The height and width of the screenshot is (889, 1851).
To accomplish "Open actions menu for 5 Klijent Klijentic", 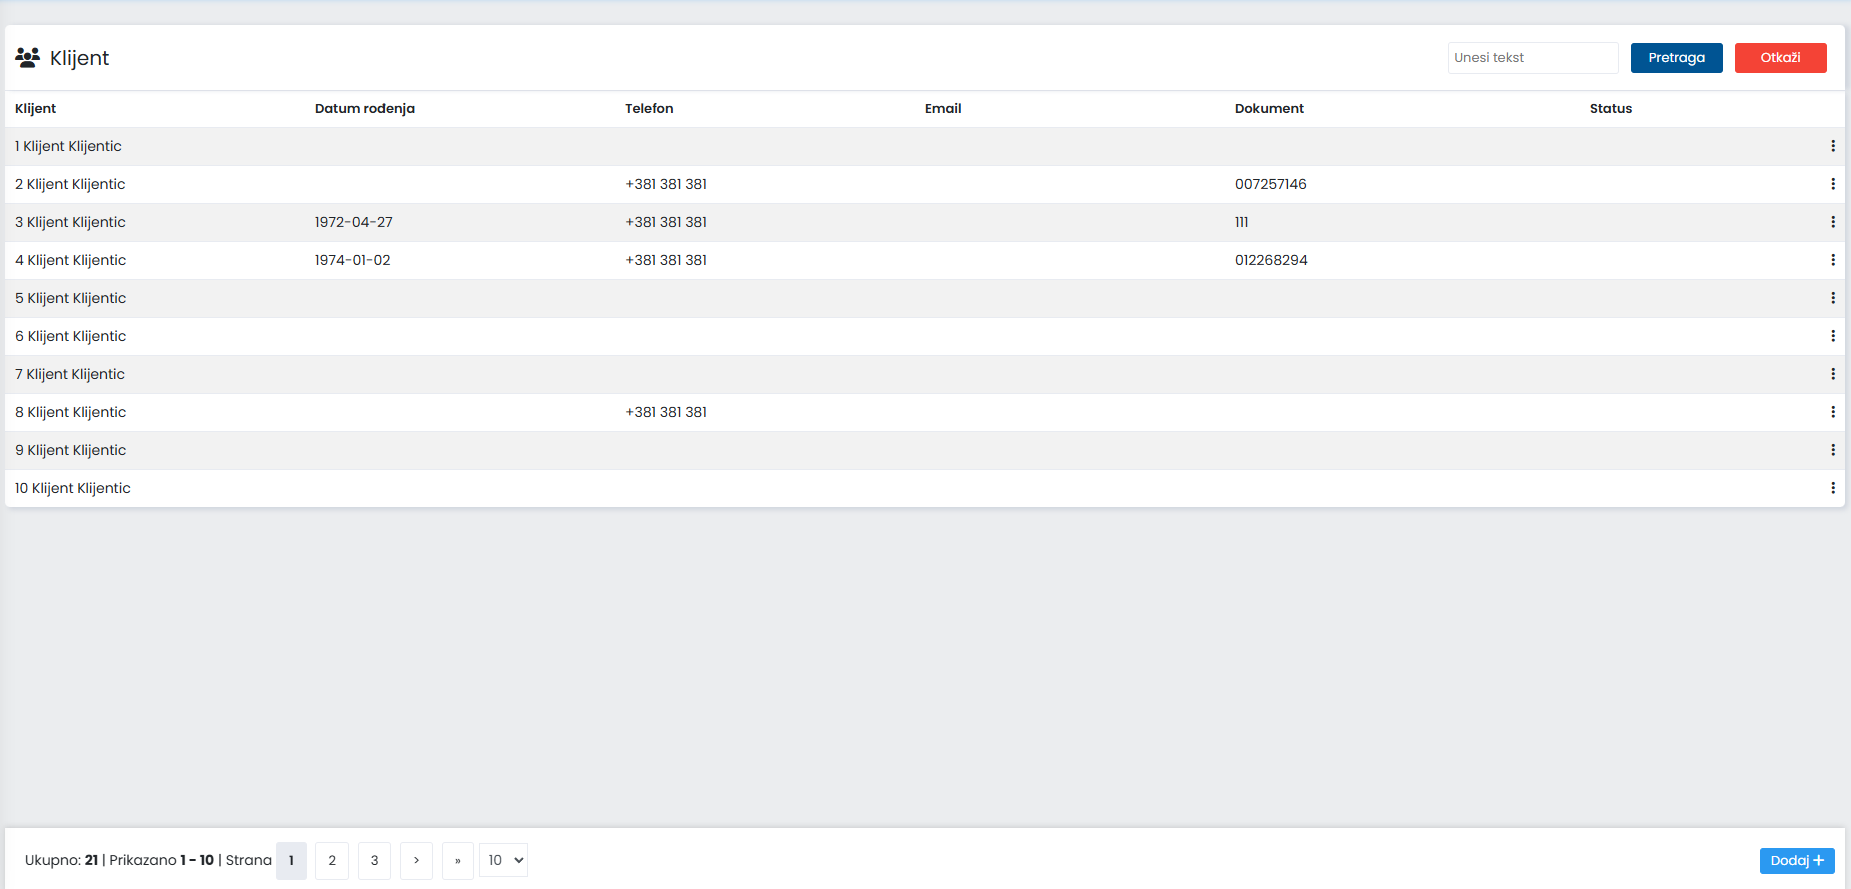I will click(x=1832, y=298).
